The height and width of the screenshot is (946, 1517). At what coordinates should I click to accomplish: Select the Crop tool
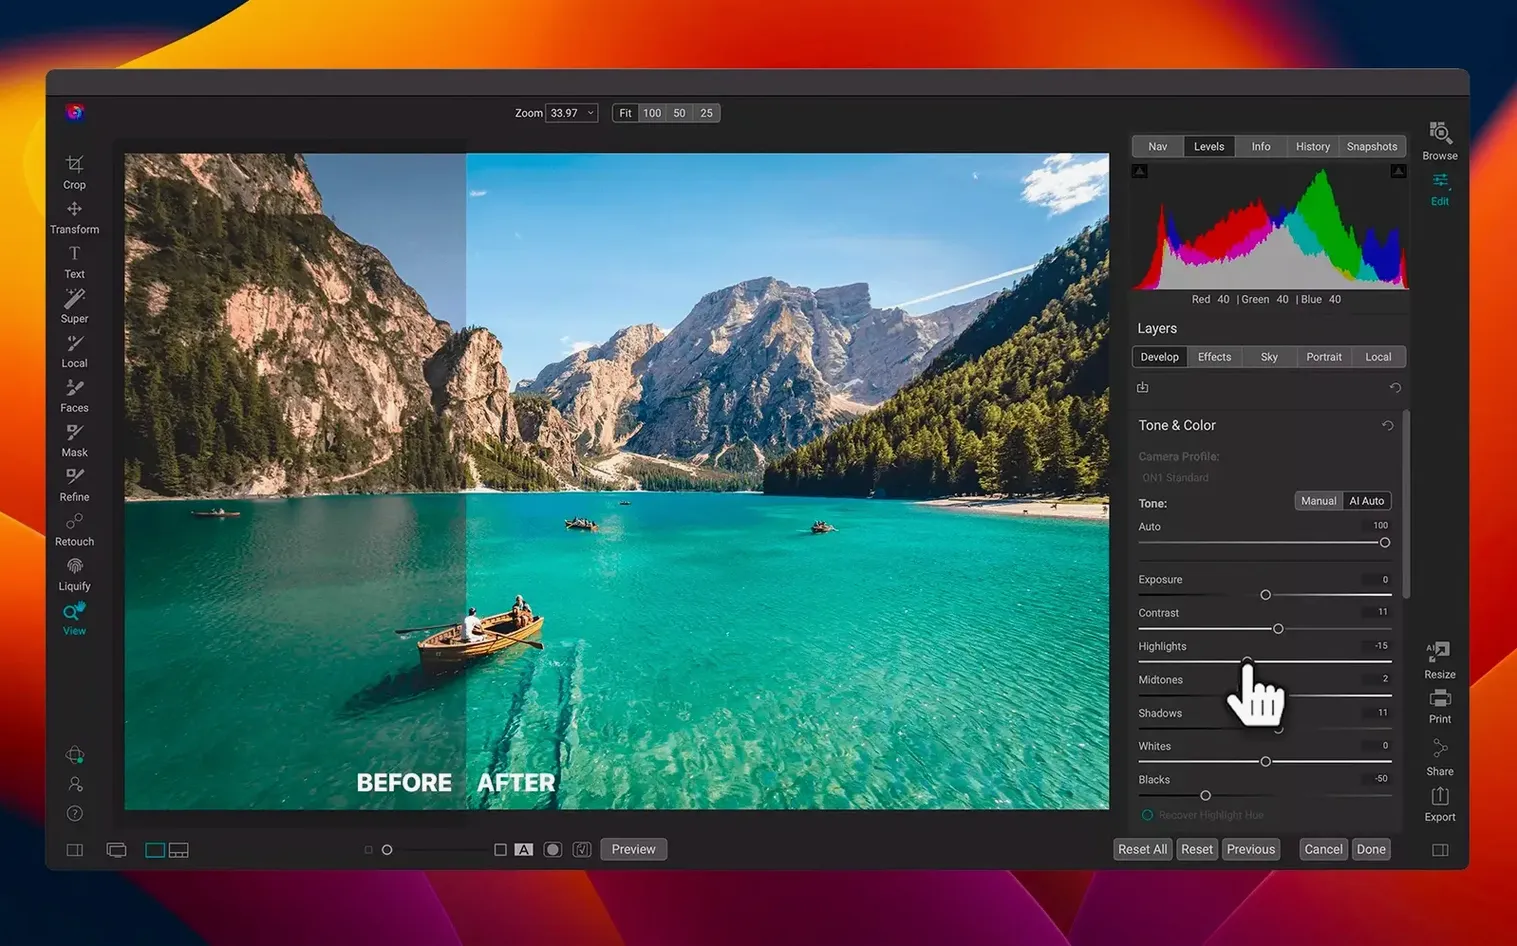[x=74, y=172]
